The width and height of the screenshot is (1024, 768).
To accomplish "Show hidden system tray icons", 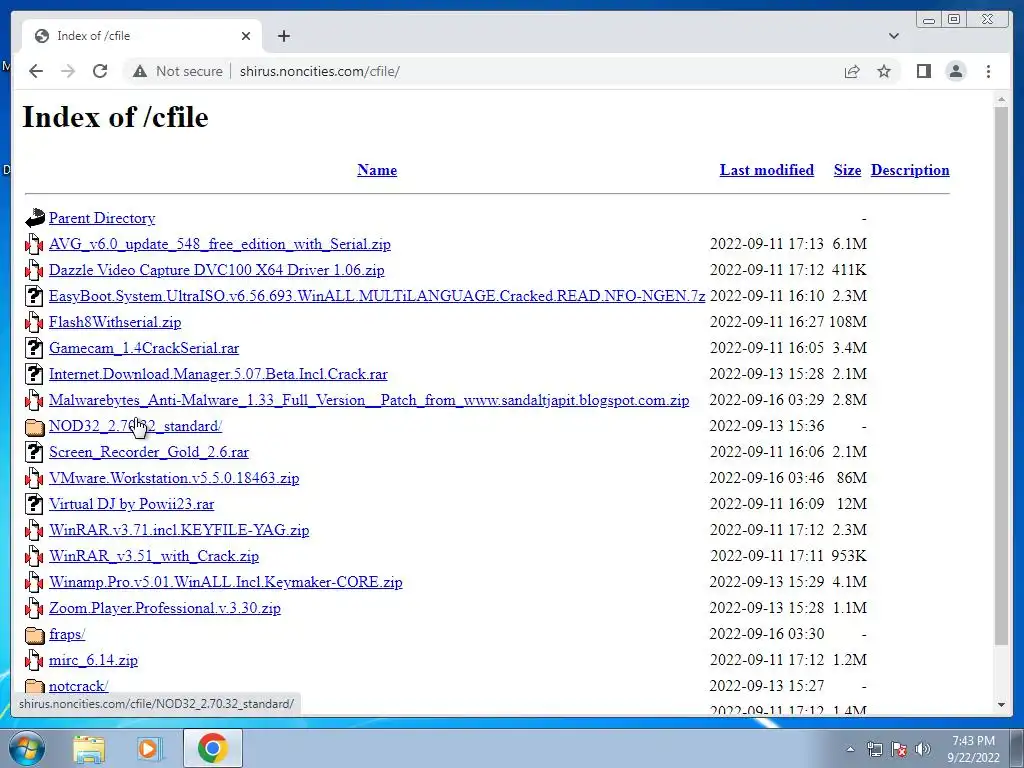I will tap(850, 749).
